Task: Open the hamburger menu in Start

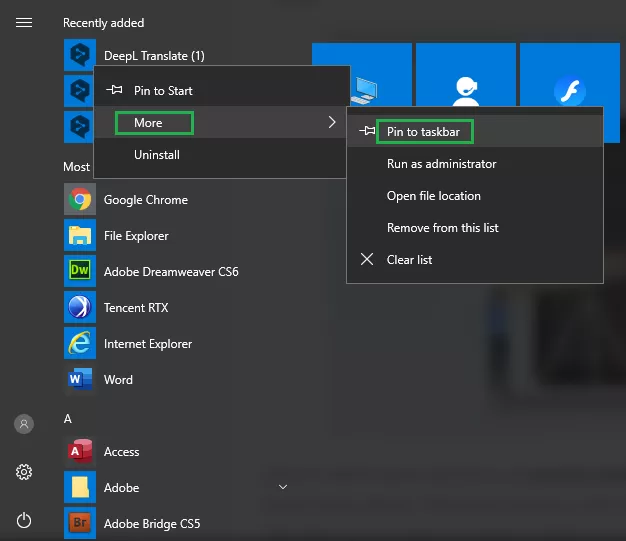Action: 24,23
